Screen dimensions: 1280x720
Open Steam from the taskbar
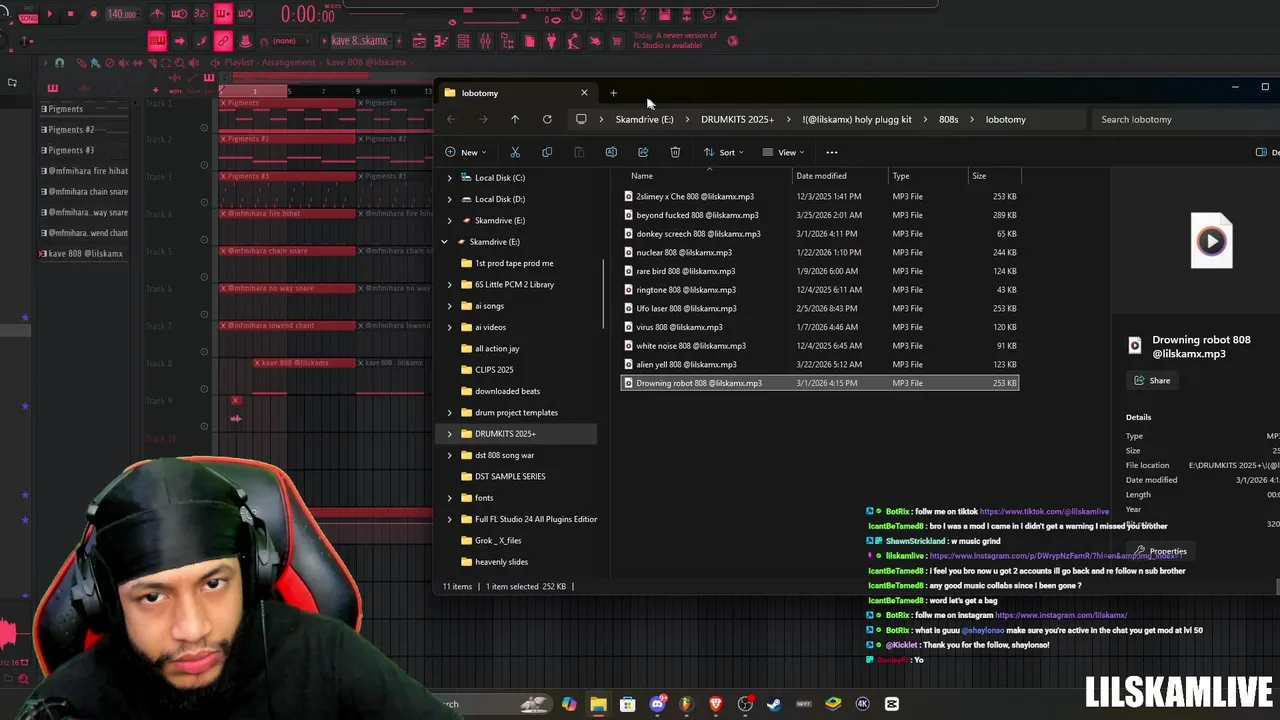tap(774, 704)
